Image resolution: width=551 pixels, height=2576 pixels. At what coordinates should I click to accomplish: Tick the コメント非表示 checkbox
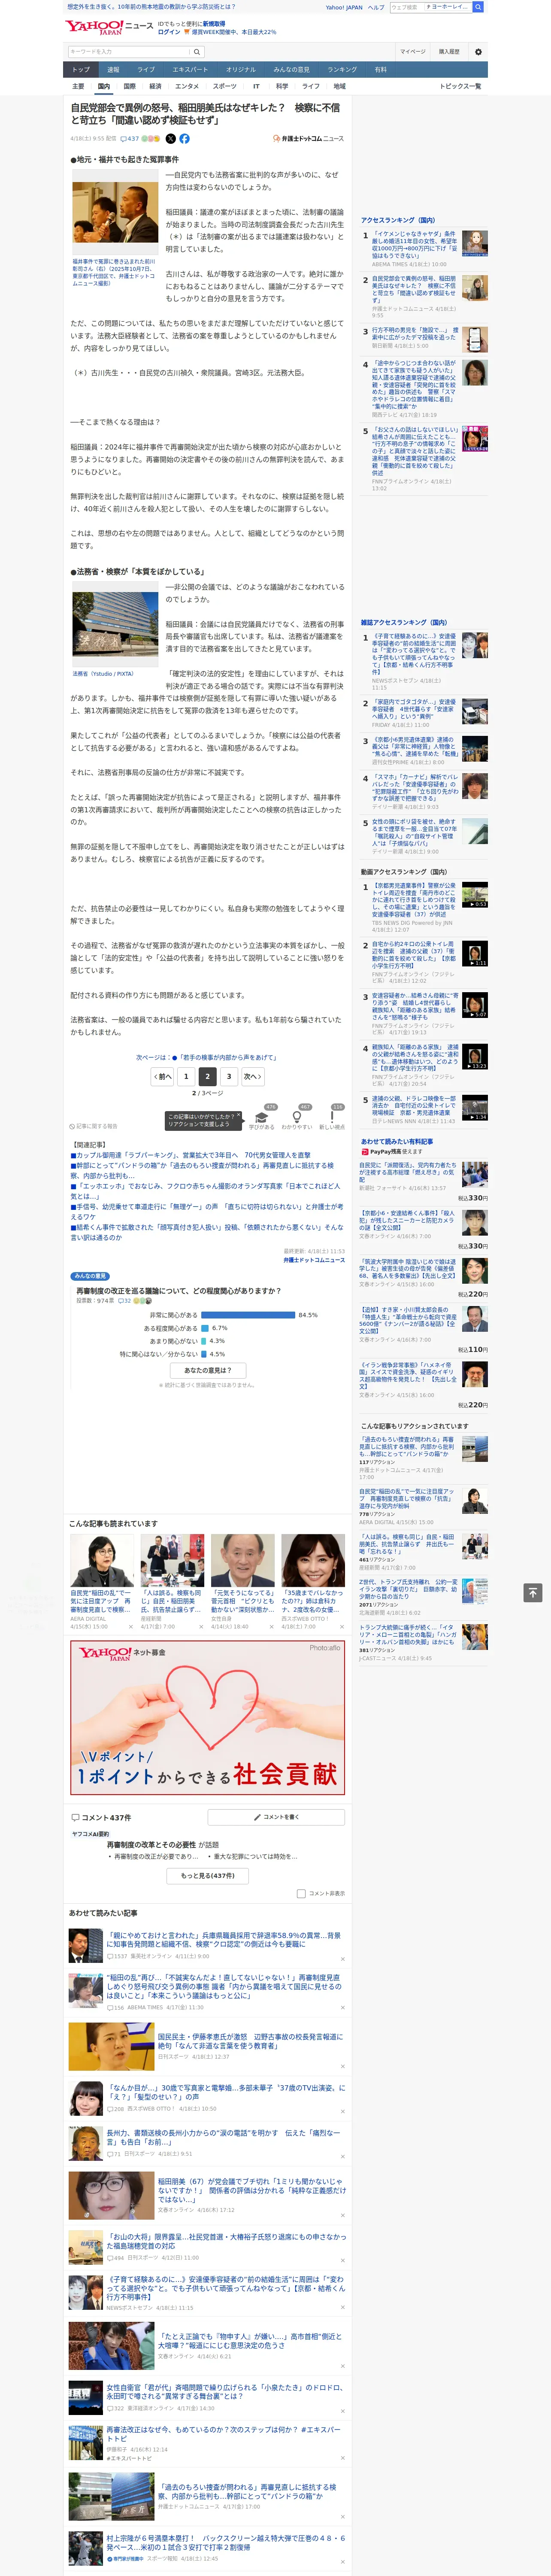pos(301,1893)
